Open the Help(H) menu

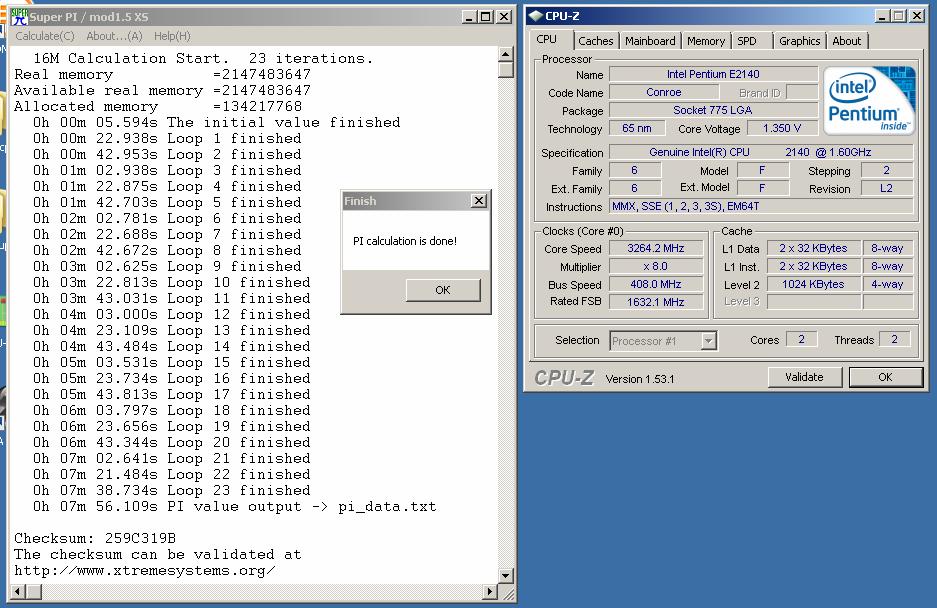pos(172,36)
